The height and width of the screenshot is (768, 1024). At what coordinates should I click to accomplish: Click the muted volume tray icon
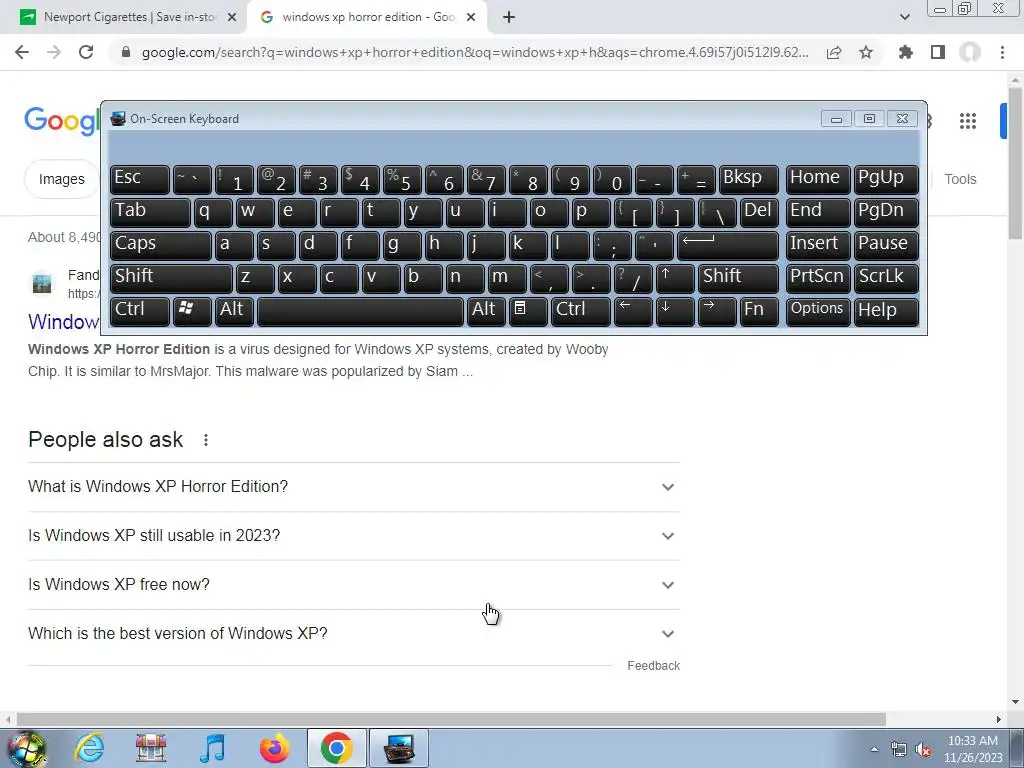(x=923, y=750)
